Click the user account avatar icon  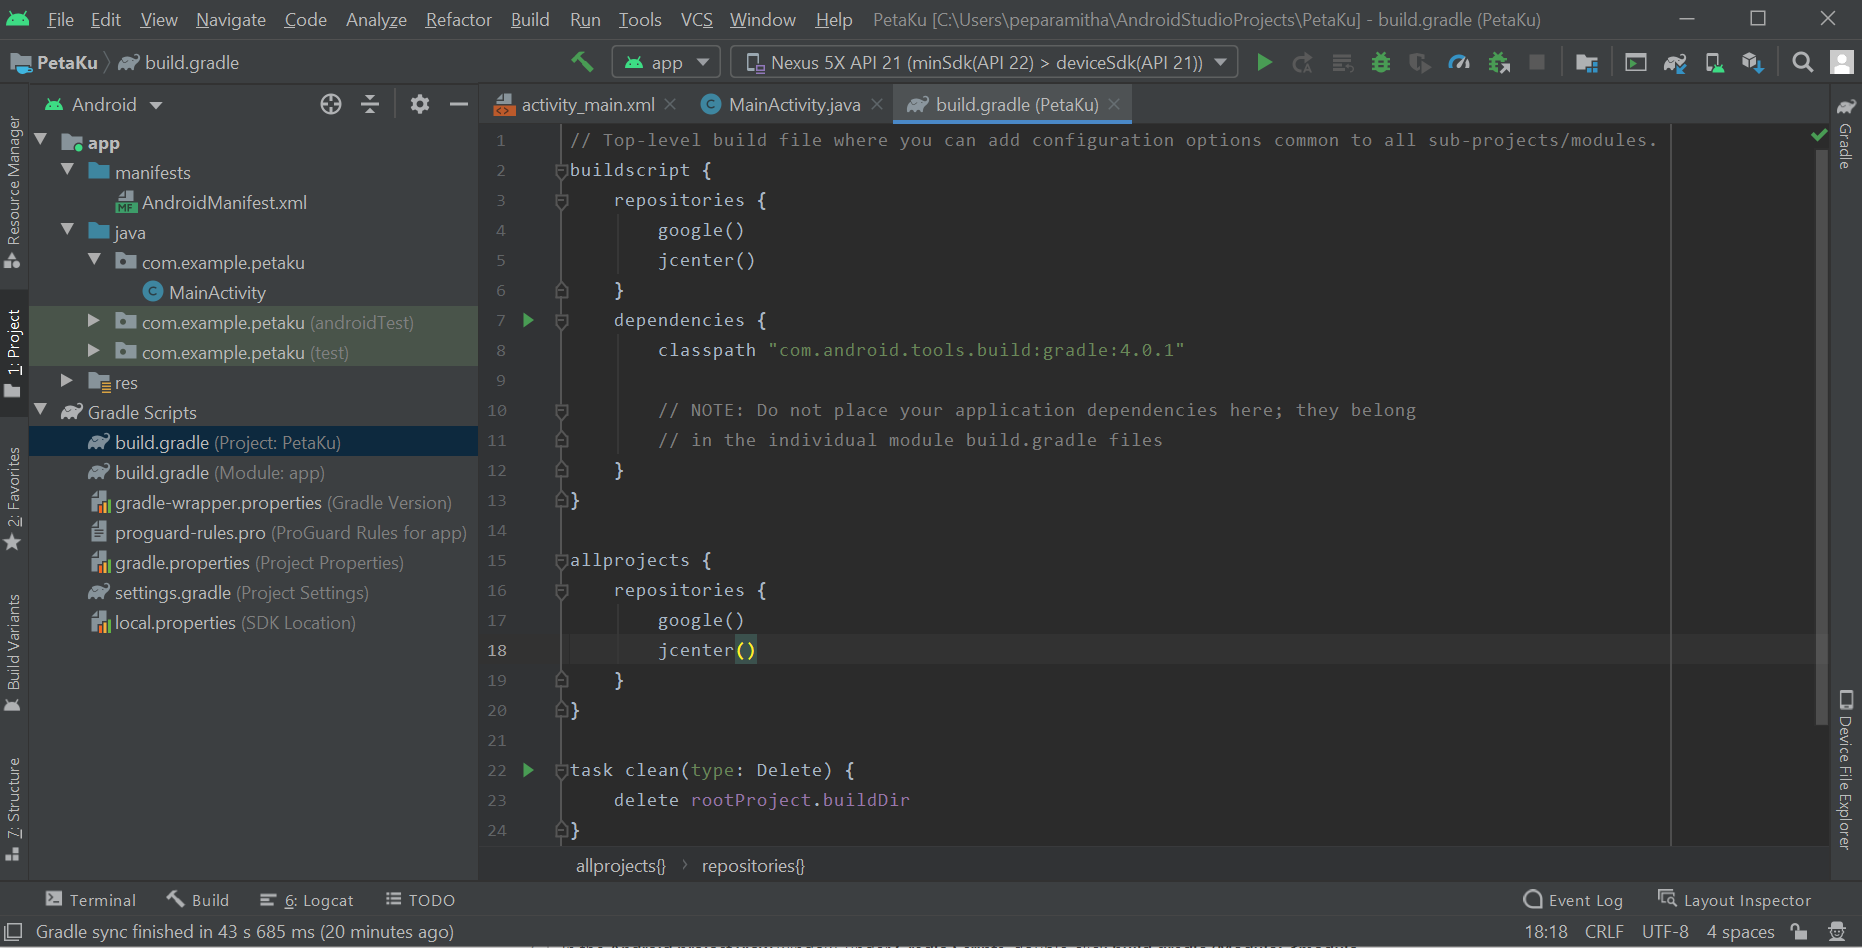[1842, 63]
